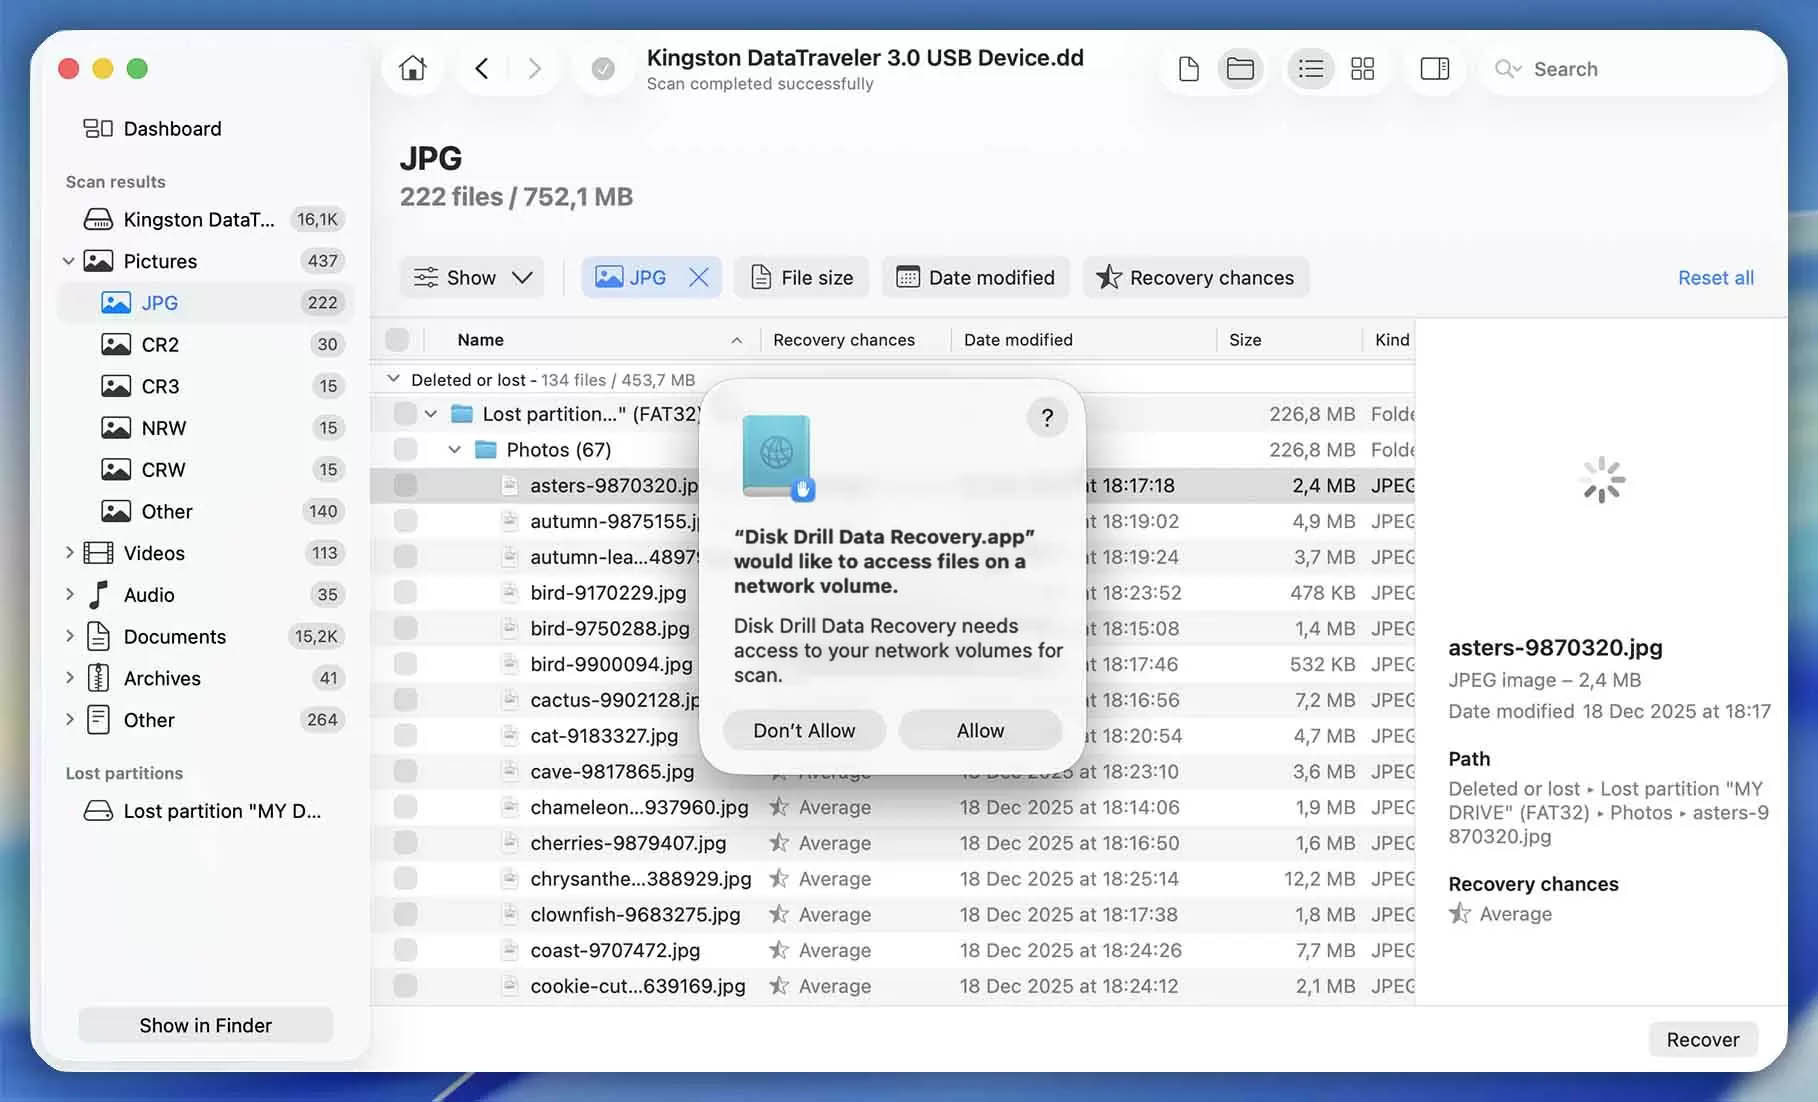The width and height of the screenshot is (1818, 1102).
Task: Sort by Name column header
Action: click(x=590, y=340)
